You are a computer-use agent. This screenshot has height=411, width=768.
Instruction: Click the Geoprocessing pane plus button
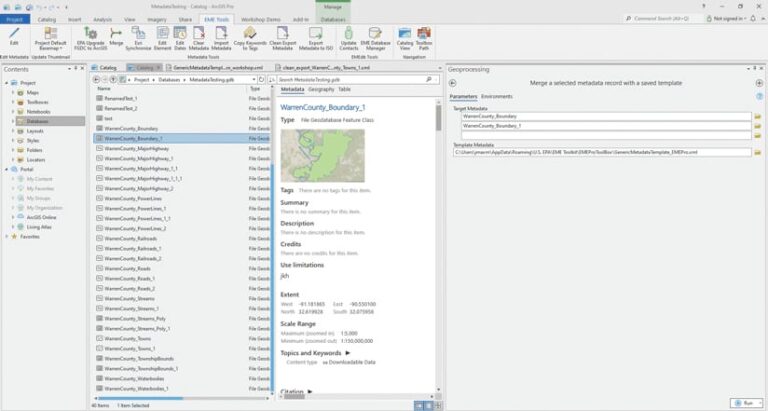(x=759, y=83)
